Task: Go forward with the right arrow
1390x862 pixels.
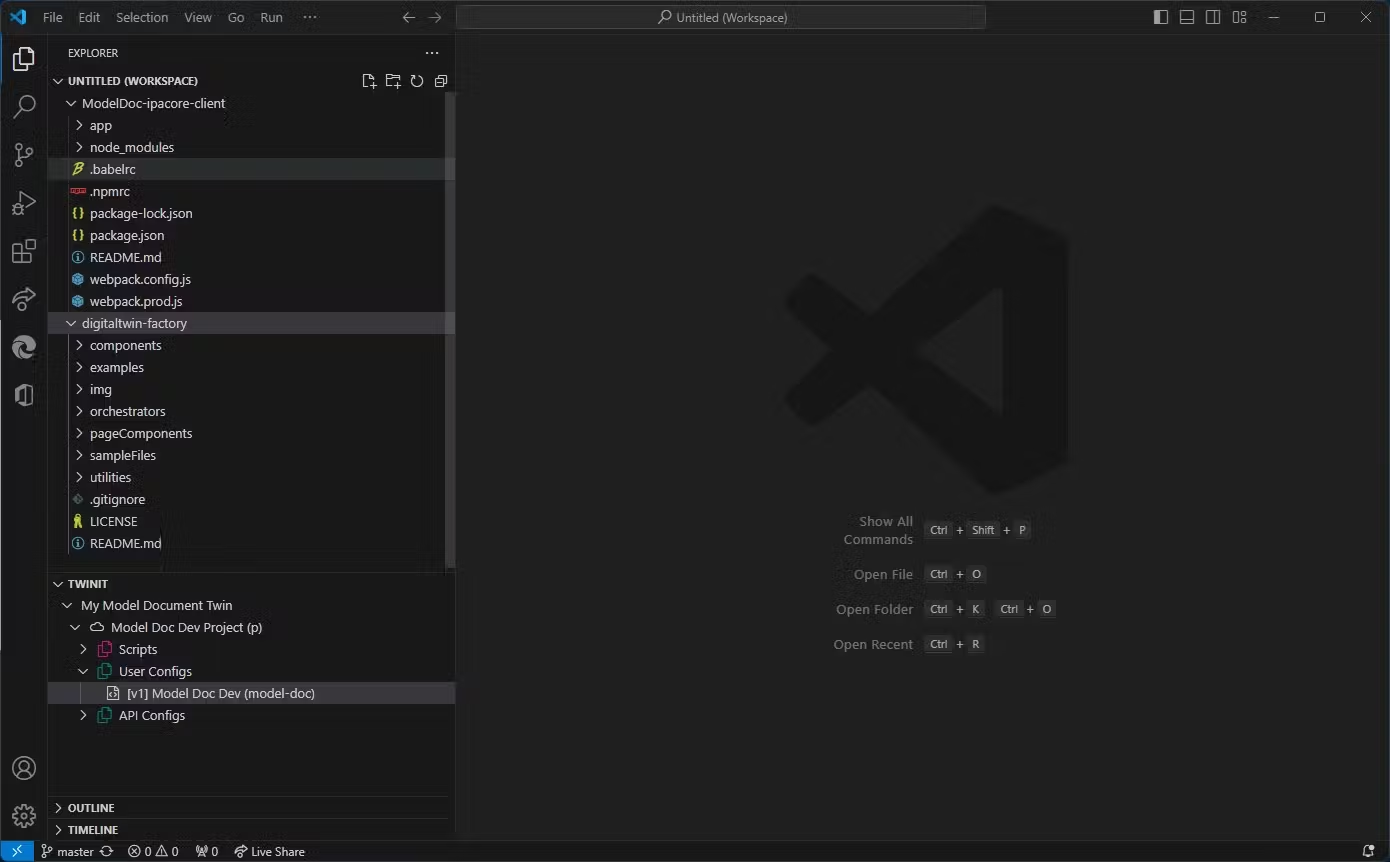Action: pos(434,17)
